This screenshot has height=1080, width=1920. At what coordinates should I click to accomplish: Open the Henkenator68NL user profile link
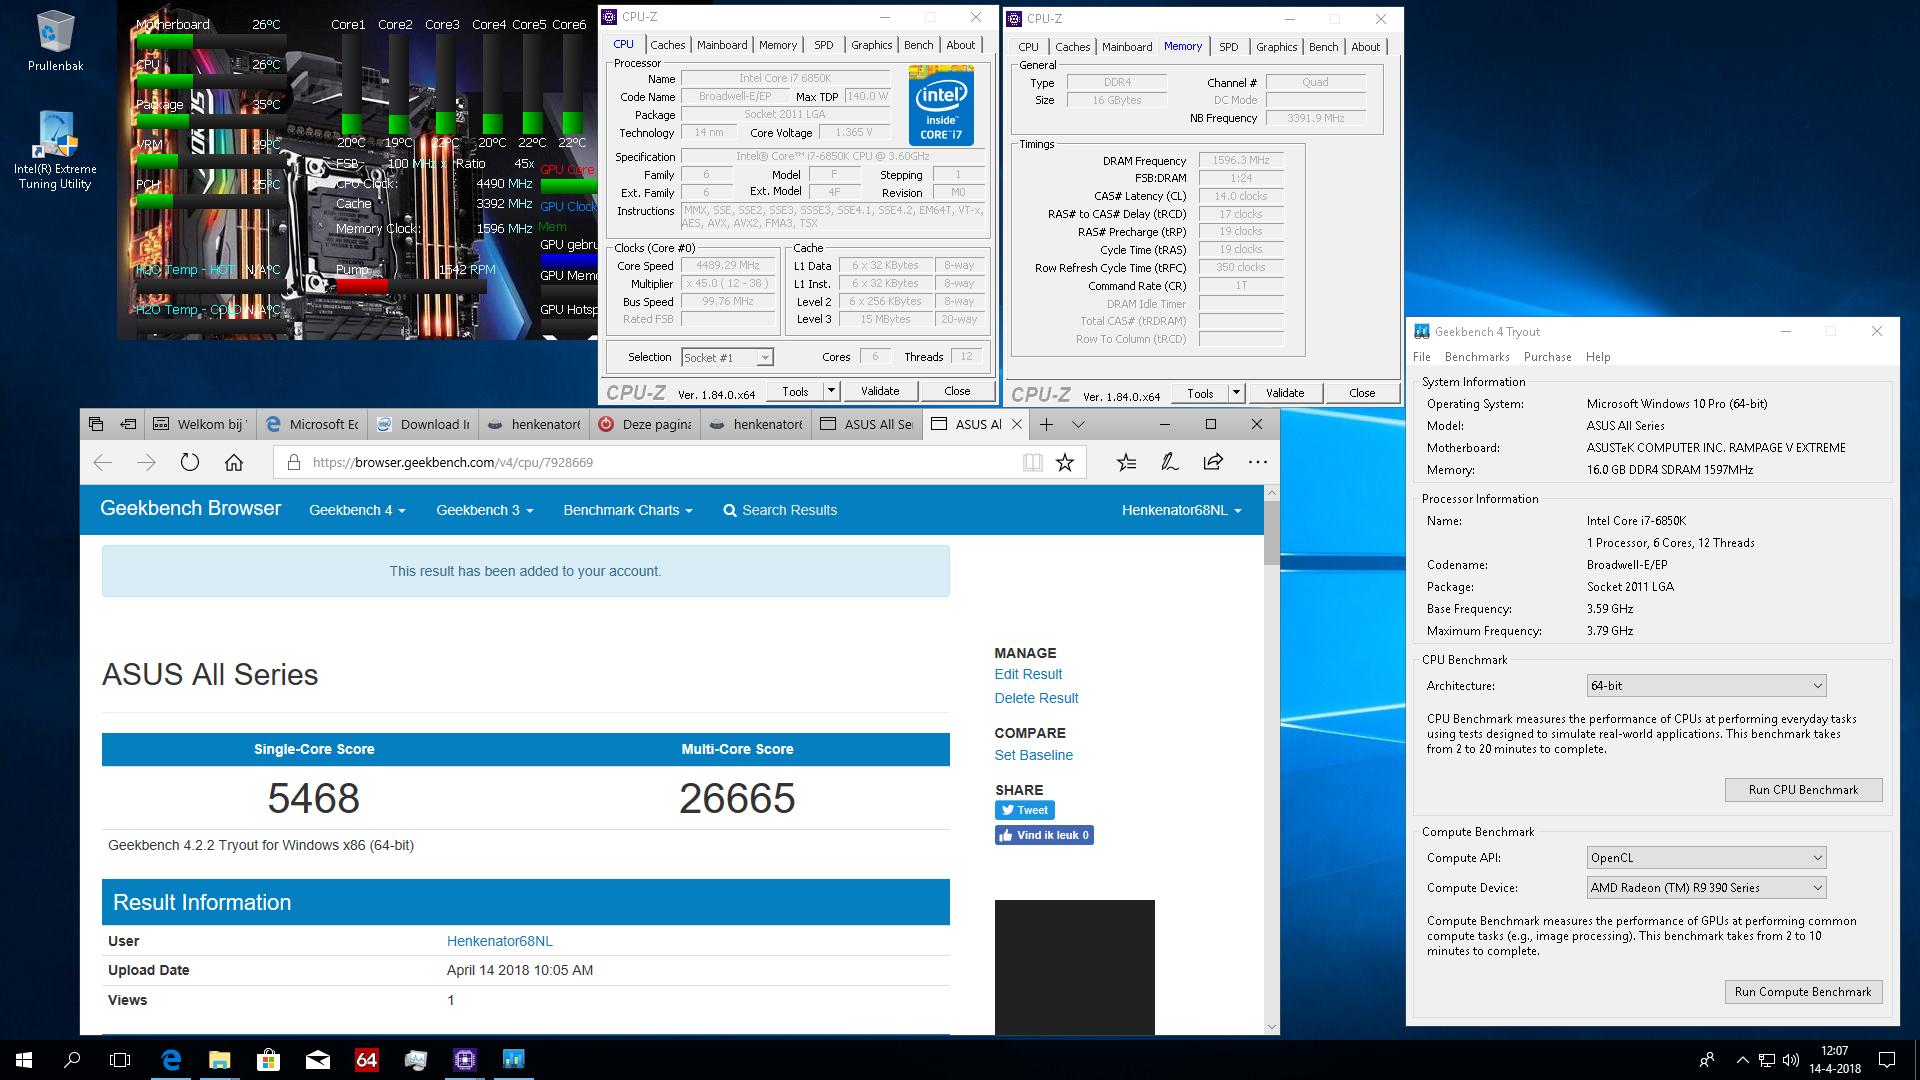click(499, 941)
